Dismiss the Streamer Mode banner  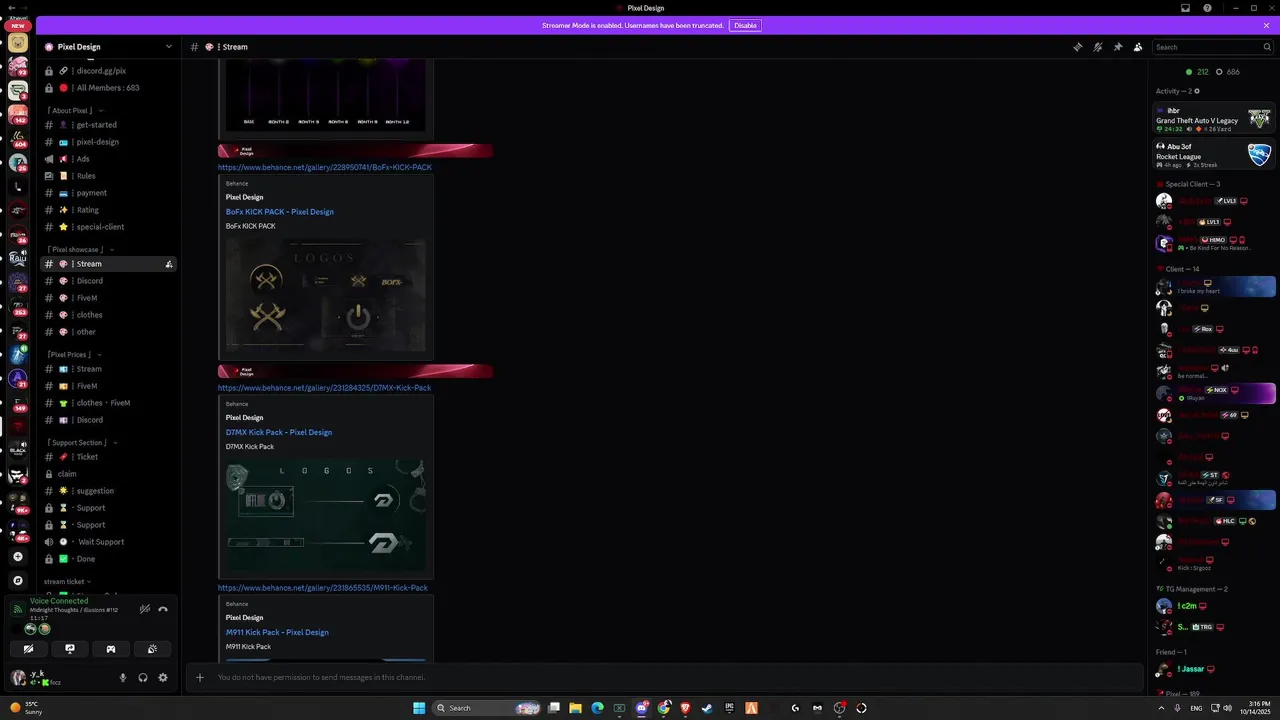coord(1266,25)
